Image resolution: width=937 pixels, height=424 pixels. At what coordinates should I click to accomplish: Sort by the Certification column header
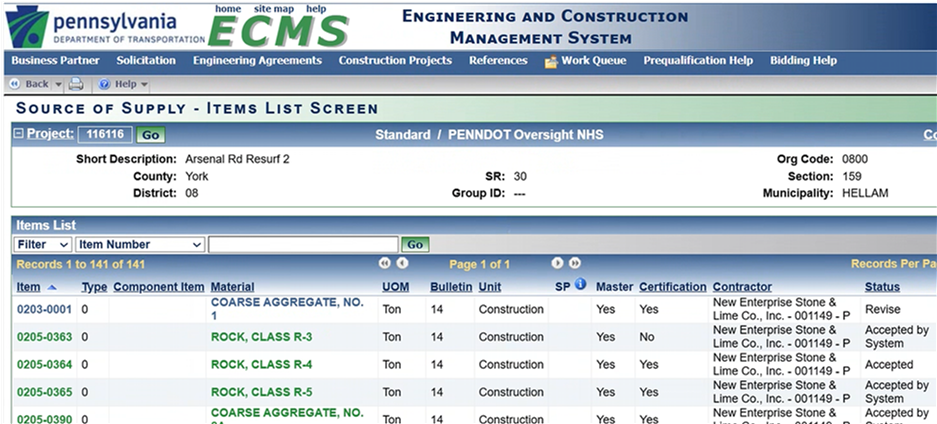pyautogui.click(x=673, y=287)
